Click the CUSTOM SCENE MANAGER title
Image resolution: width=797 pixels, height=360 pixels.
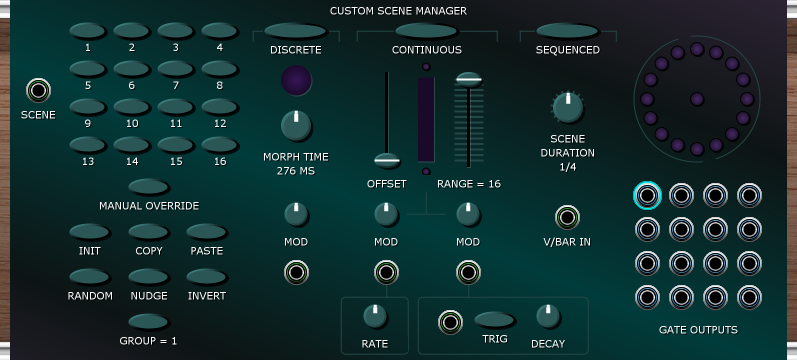[x=398, y=11]
